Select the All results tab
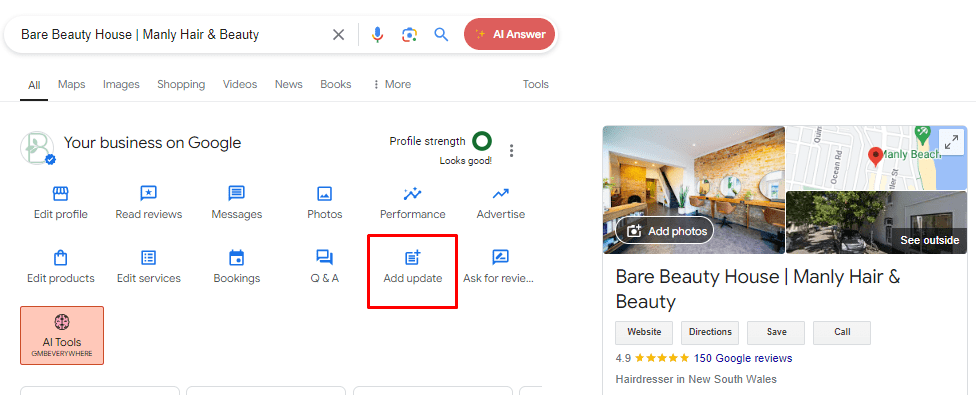The height and width of the screenshot is (395, 976). tap(34, 85)
